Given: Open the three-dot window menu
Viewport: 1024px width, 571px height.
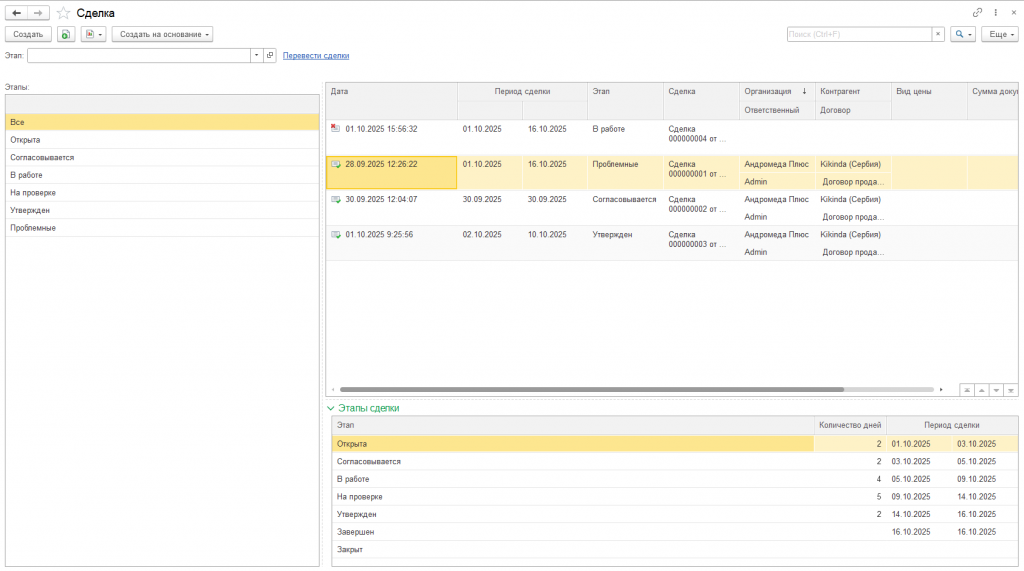Looking at the screenshot, I should coord(995,12).
